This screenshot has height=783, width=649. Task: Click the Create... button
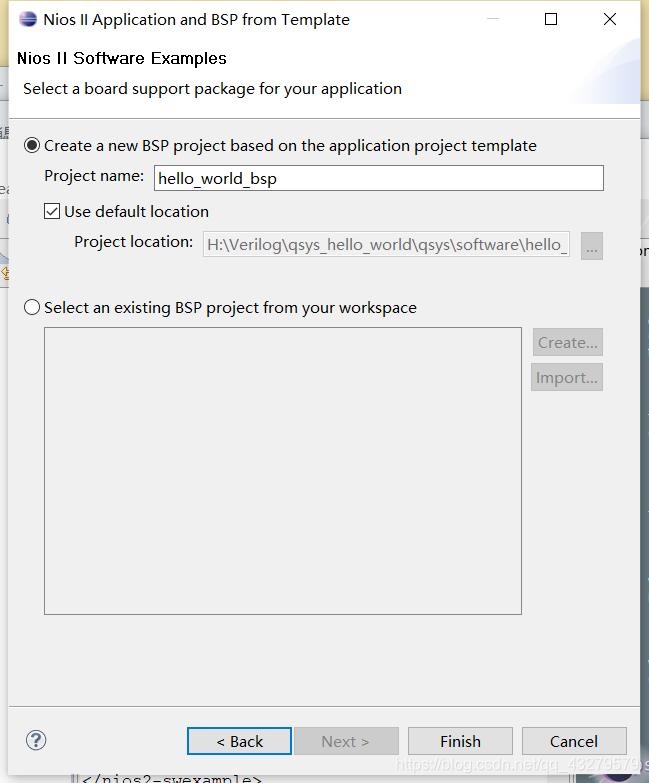click(568, 343)
